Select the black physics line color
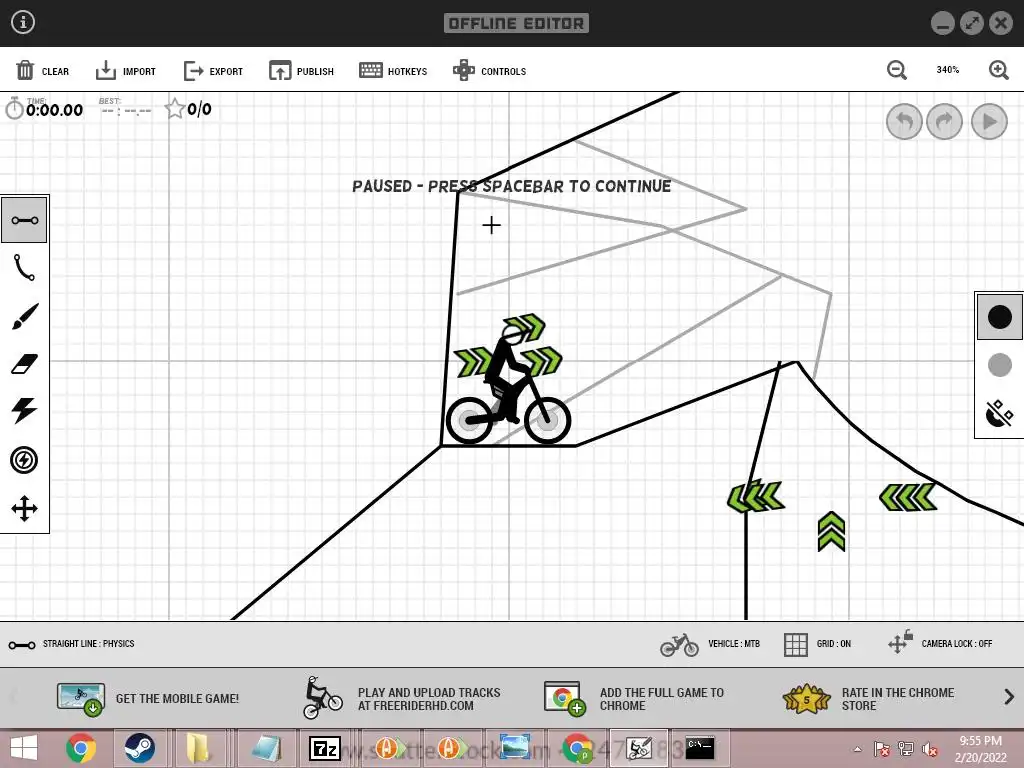The height and width of the screenshot is (768, 1024). [999, 317]
